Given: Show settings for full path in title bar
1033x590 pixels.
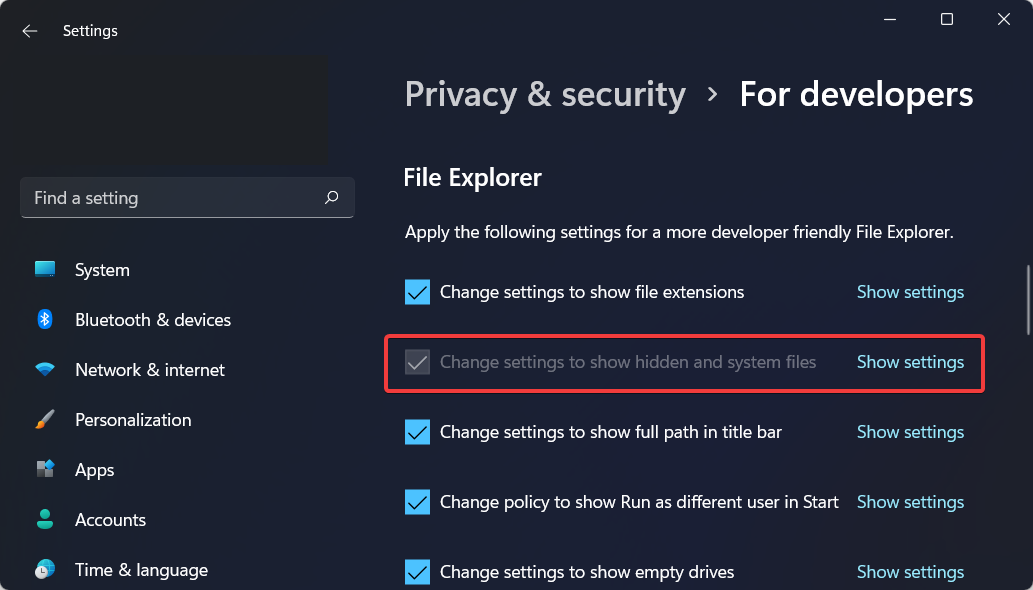Looking at the screenshot, I should (x=910, y=432).
